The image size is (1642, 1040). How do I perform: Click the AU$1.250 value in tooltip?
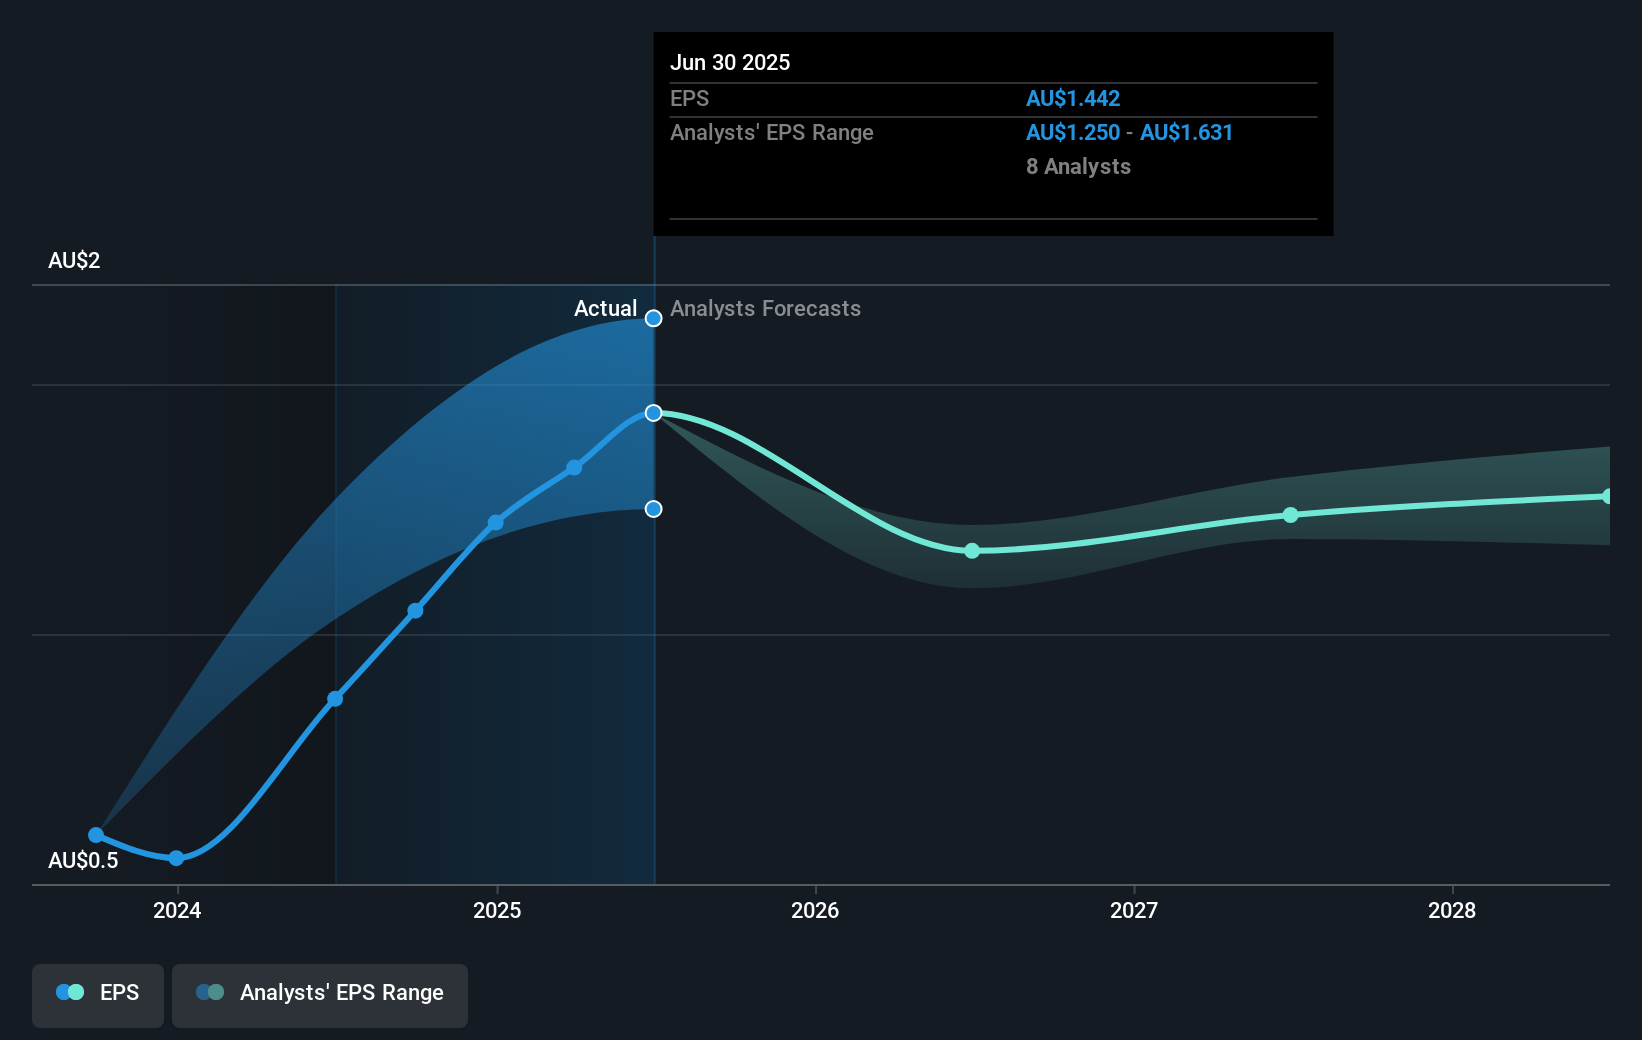1073,133
